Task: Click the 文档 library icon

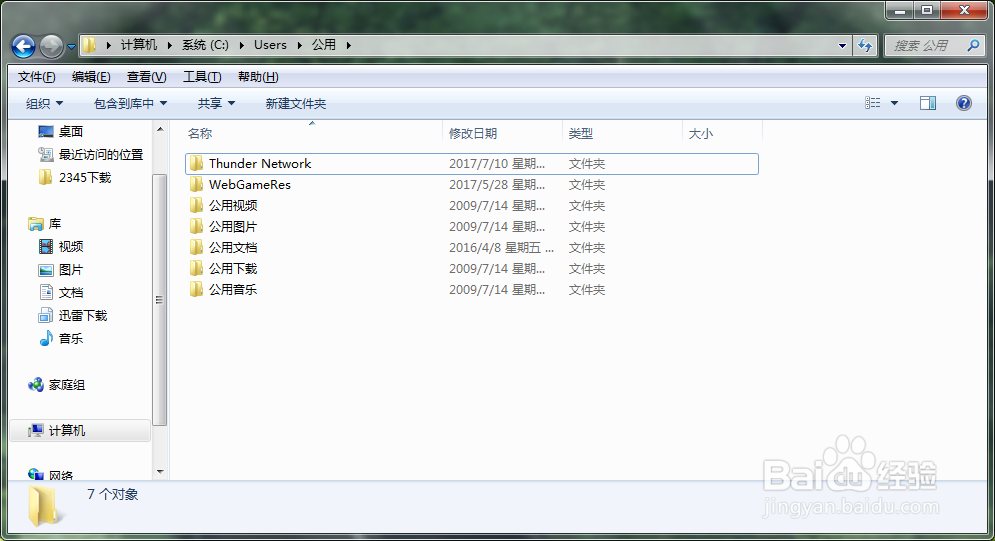Action: click(46, 292)
